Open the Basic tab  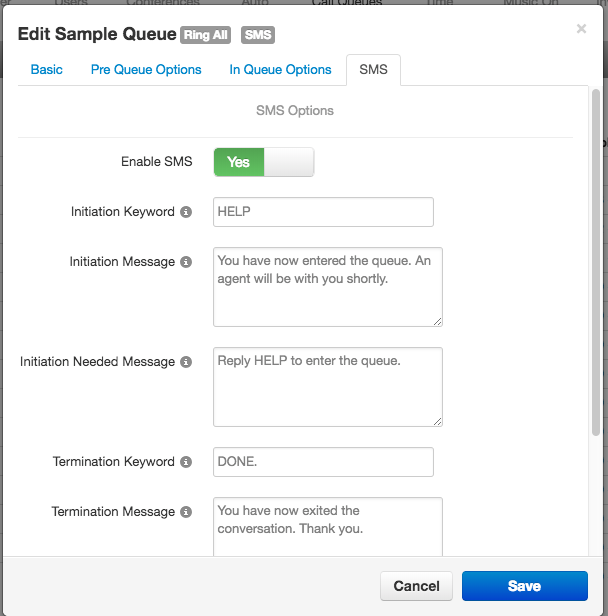click(47, 69)
